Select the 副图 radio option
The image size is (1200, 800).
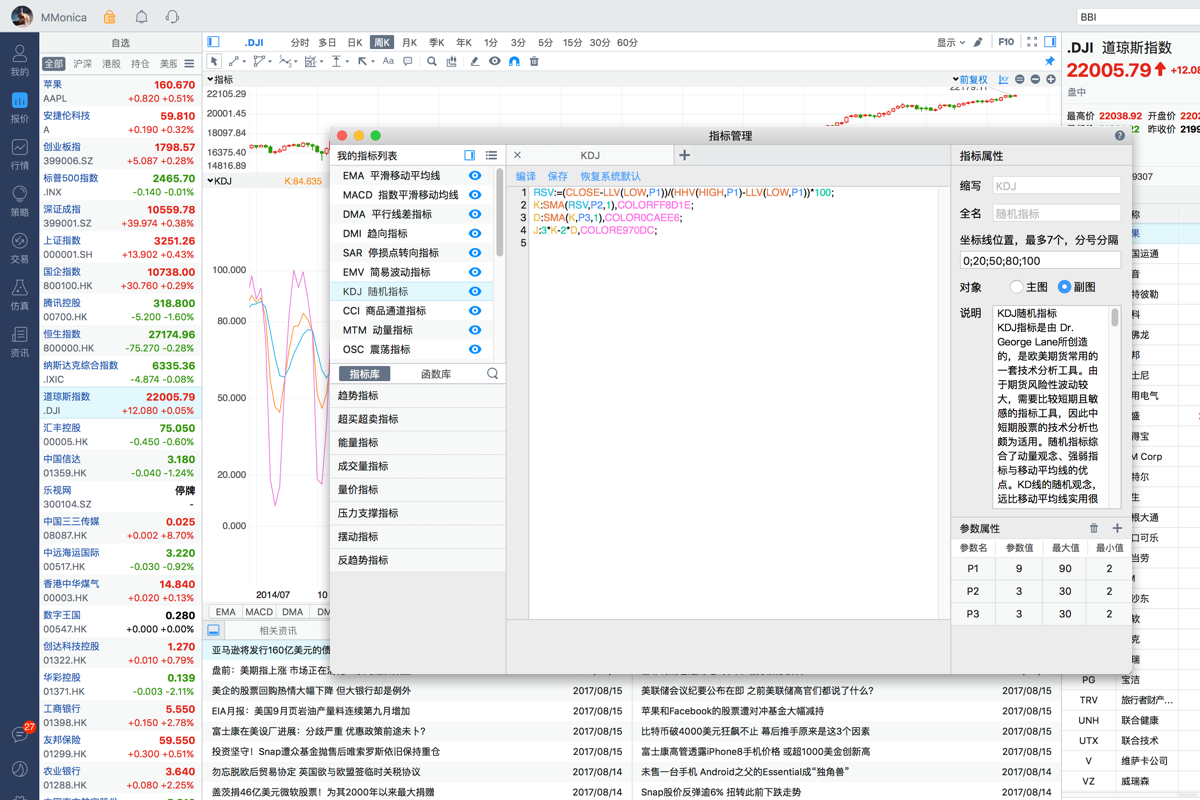pyautogui.click(x=1064, y=287)
